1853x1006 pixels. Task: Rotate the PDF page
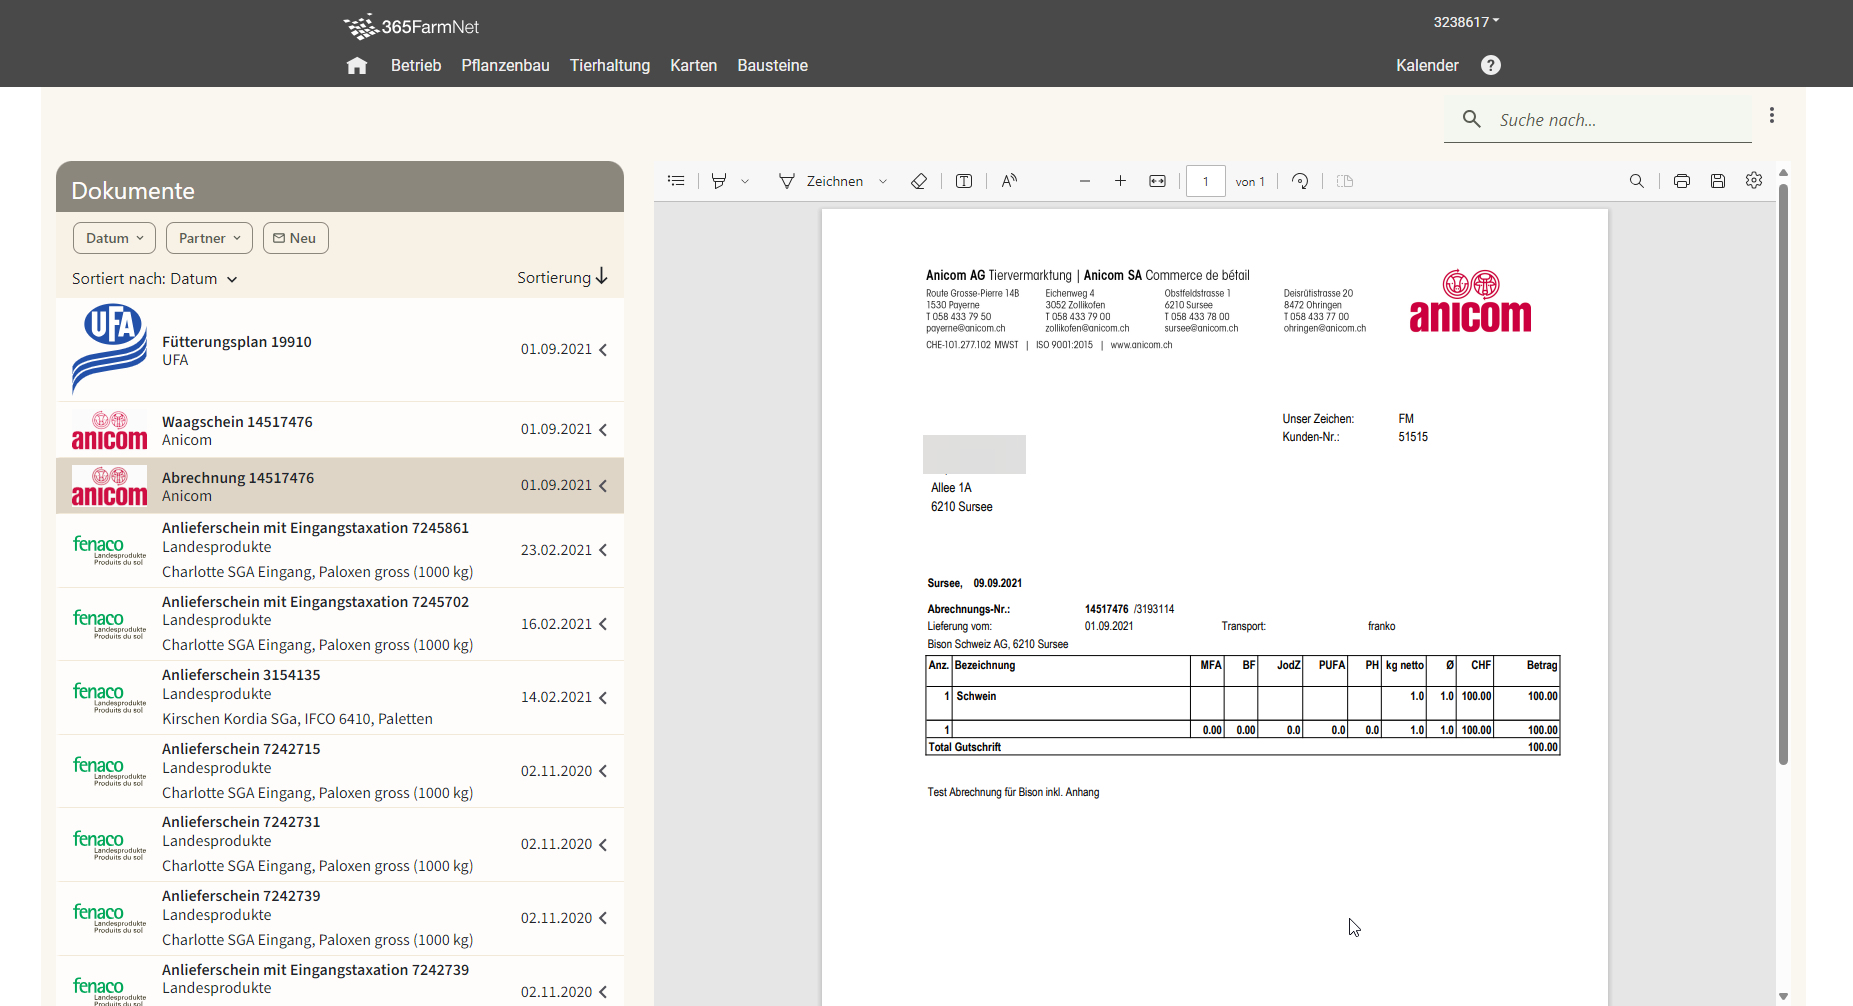(1300, 181)
